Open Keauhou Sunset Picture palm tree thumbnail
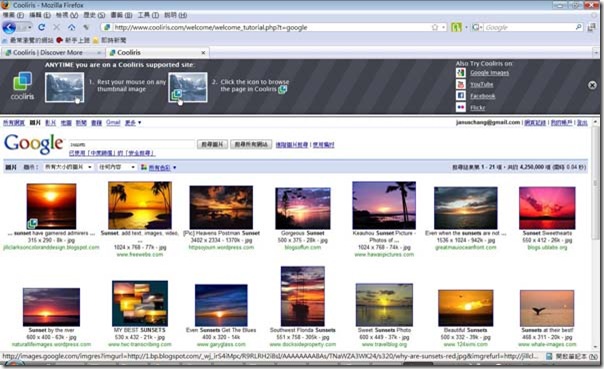This screenshot has width=604, height=369. tap(384, 206)
